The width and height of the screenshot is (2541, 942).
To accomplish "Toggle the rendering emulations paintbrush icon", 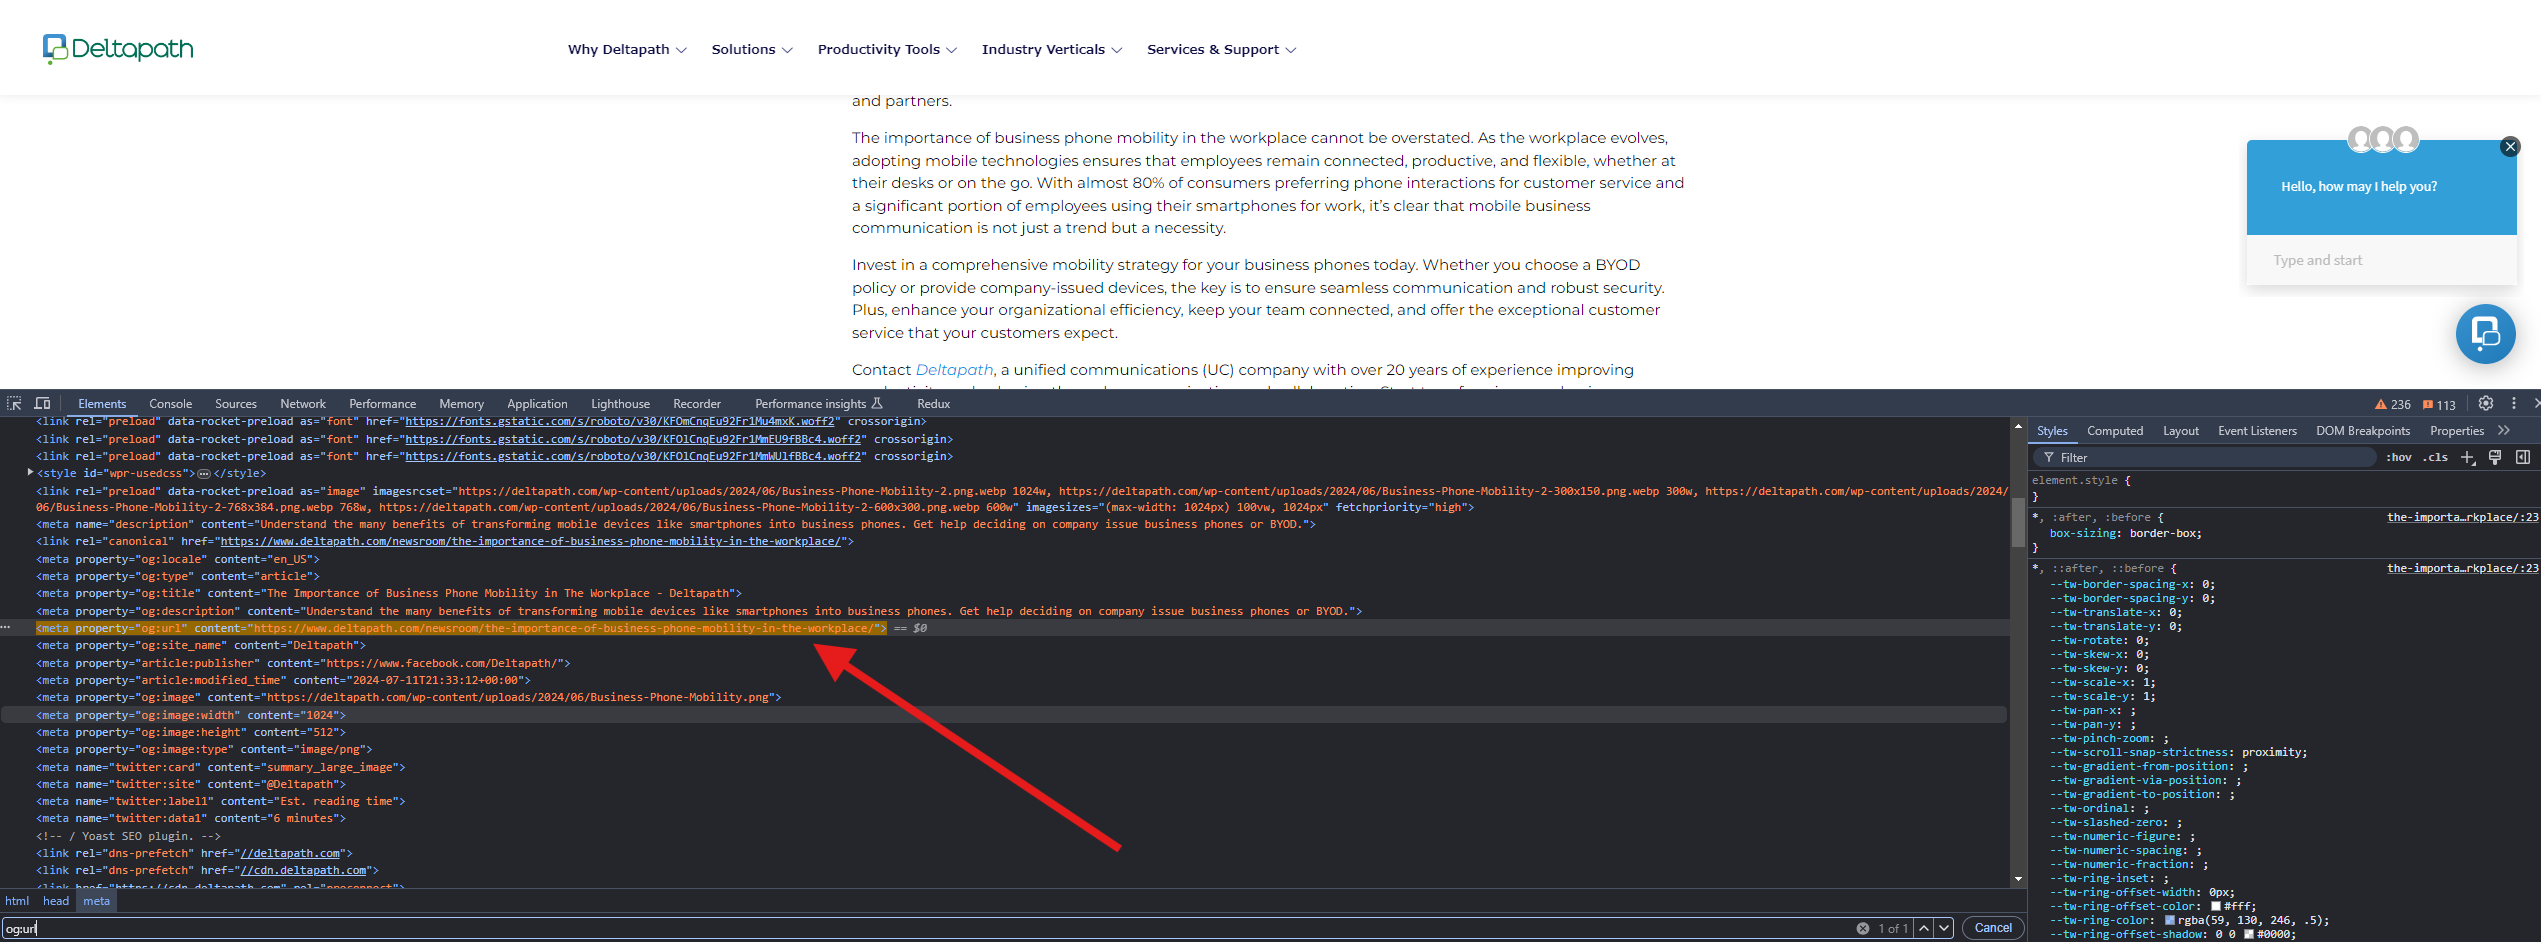I will (2495, 457).
